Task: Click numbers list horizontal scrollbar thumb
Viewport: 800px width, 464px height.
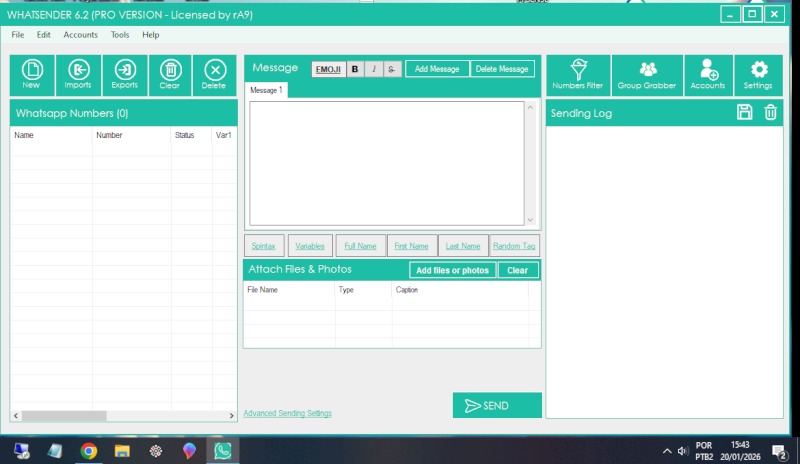Action: (64, 416)
